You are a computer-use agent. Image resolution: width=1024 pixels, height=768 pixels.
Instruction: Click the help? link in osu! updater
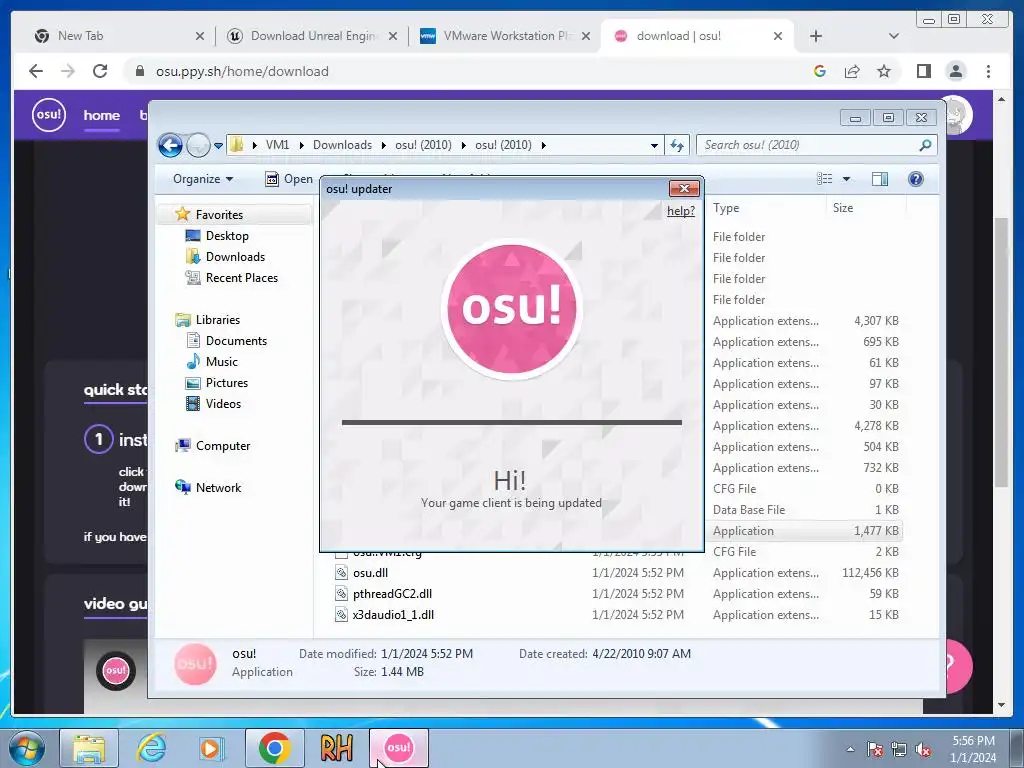680,211
